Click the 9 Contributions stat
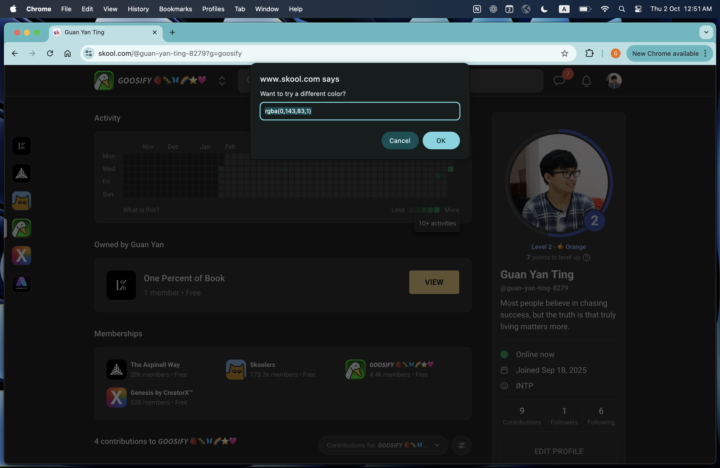The height and width of the screenshot is (468, 720). click(x=522, y=416)
